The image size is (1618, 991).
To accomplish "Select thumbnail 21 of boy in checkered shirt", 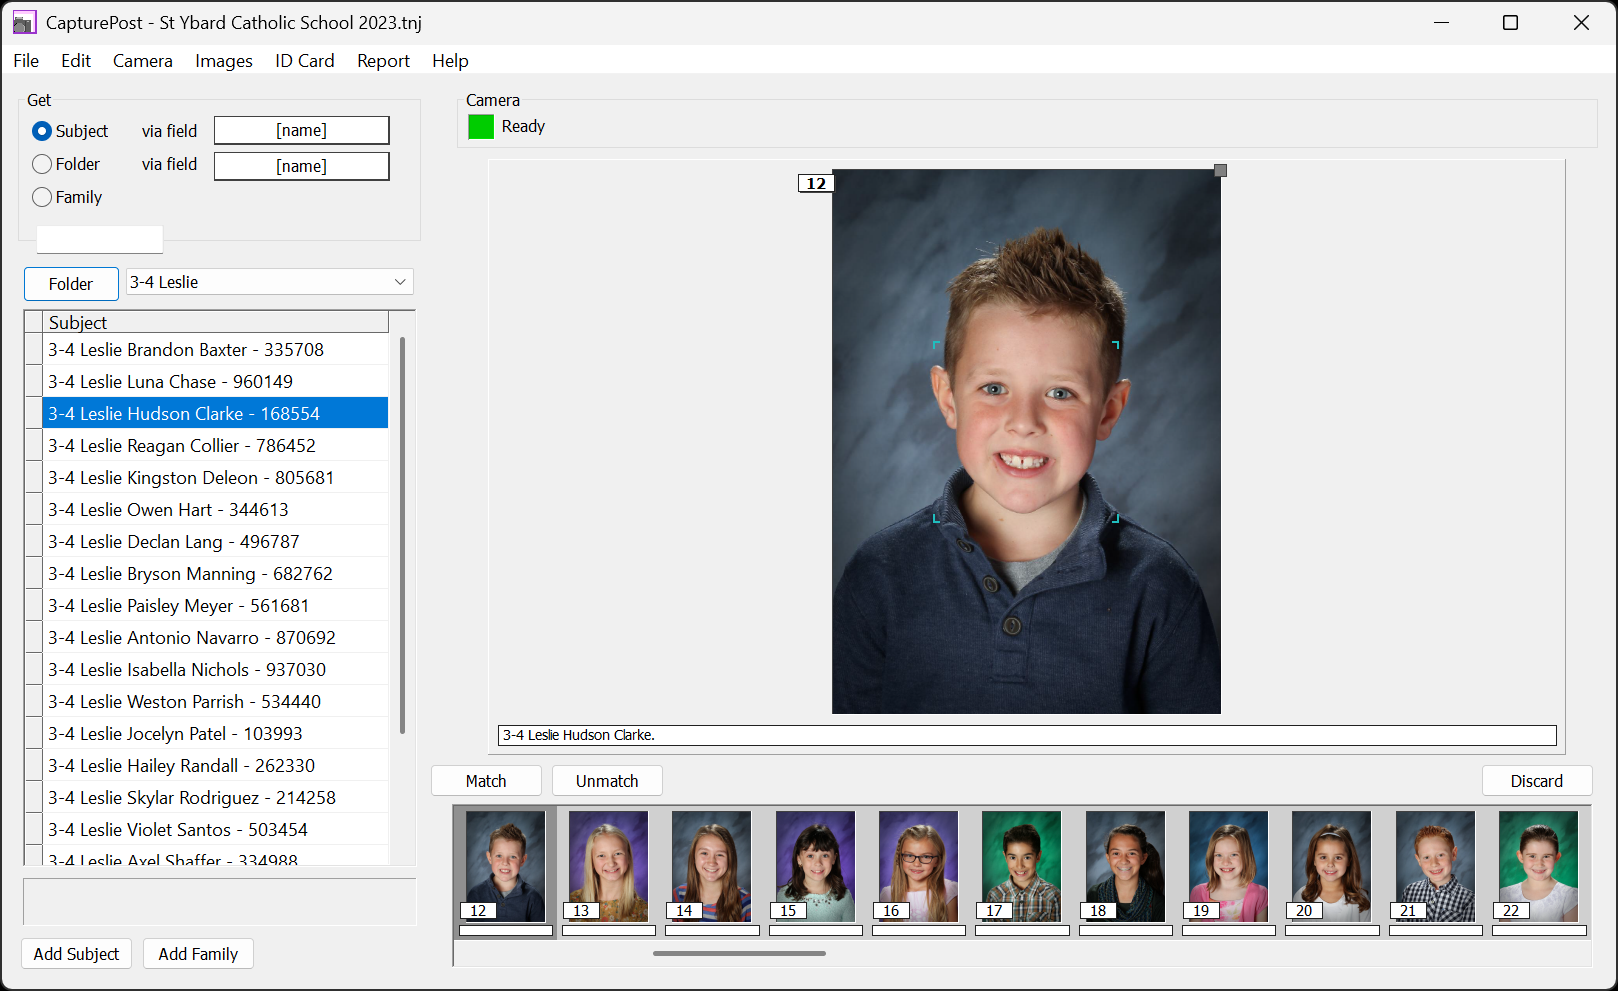I will (x=1434, y=865).
